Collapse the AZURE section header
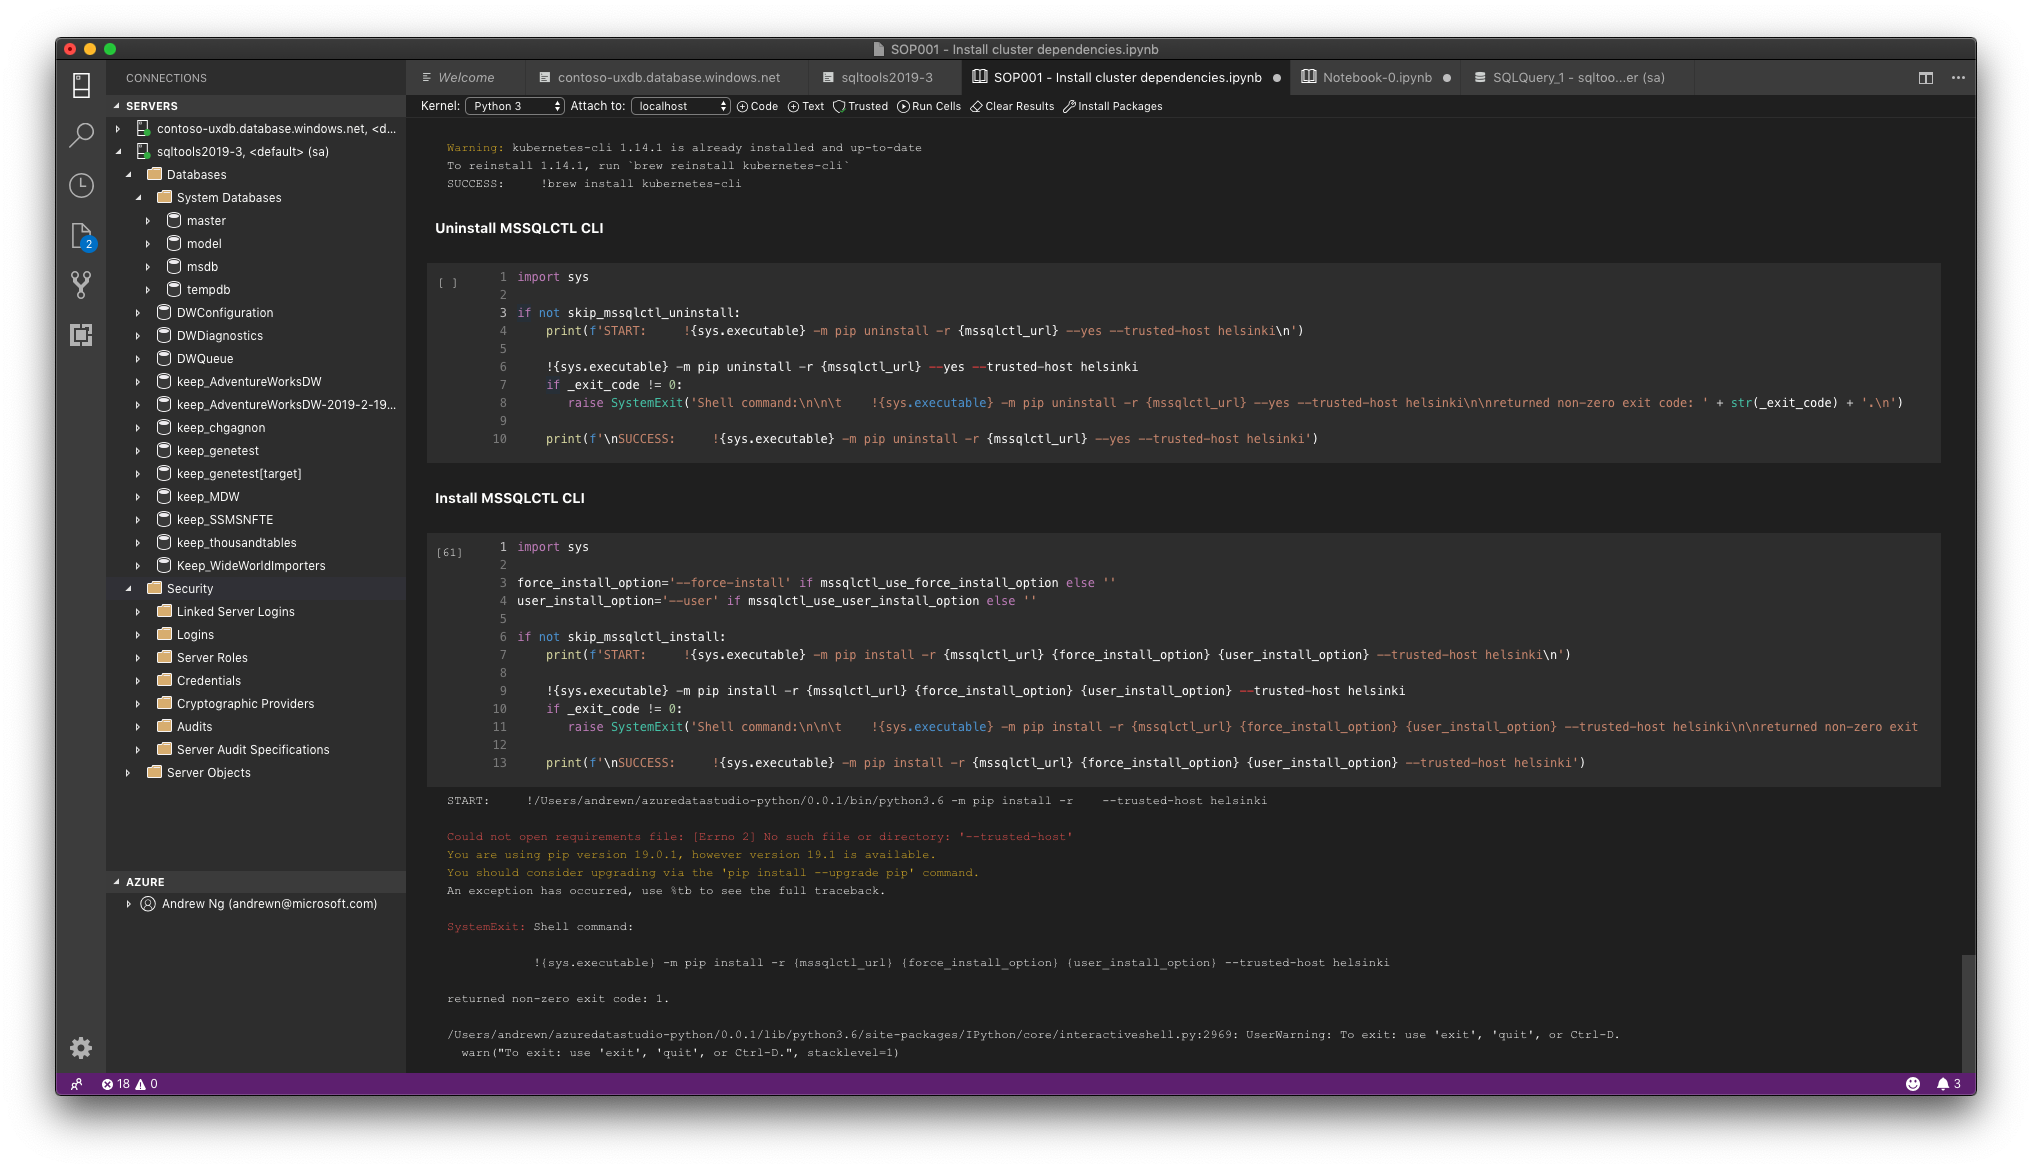The width and height of the screenshot is (2032, 1169). coord(256,882)
